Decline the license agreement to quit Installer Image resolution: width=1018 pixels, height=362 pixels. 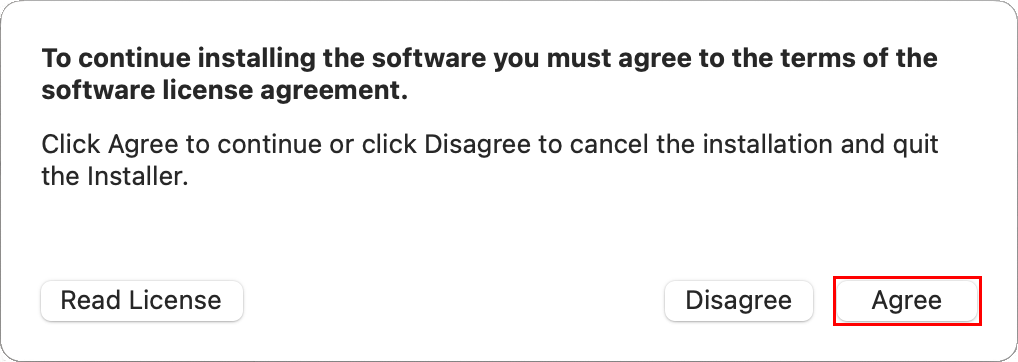739,300
